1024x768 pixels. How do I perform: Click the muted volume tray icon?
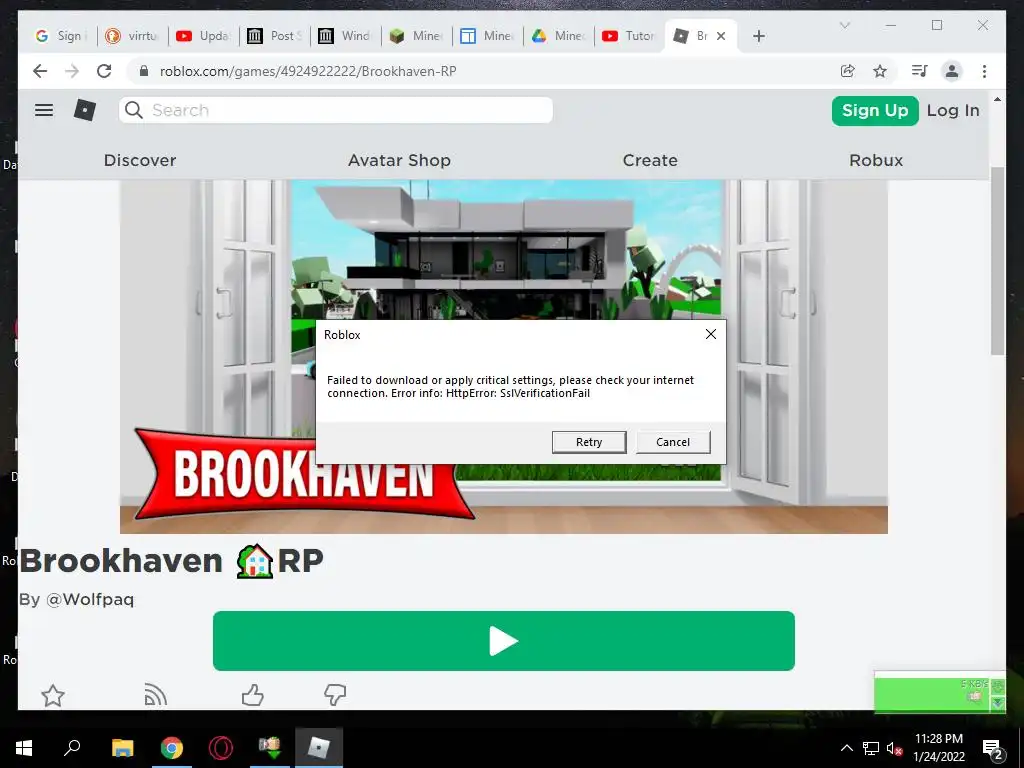[x=895, y=748]
